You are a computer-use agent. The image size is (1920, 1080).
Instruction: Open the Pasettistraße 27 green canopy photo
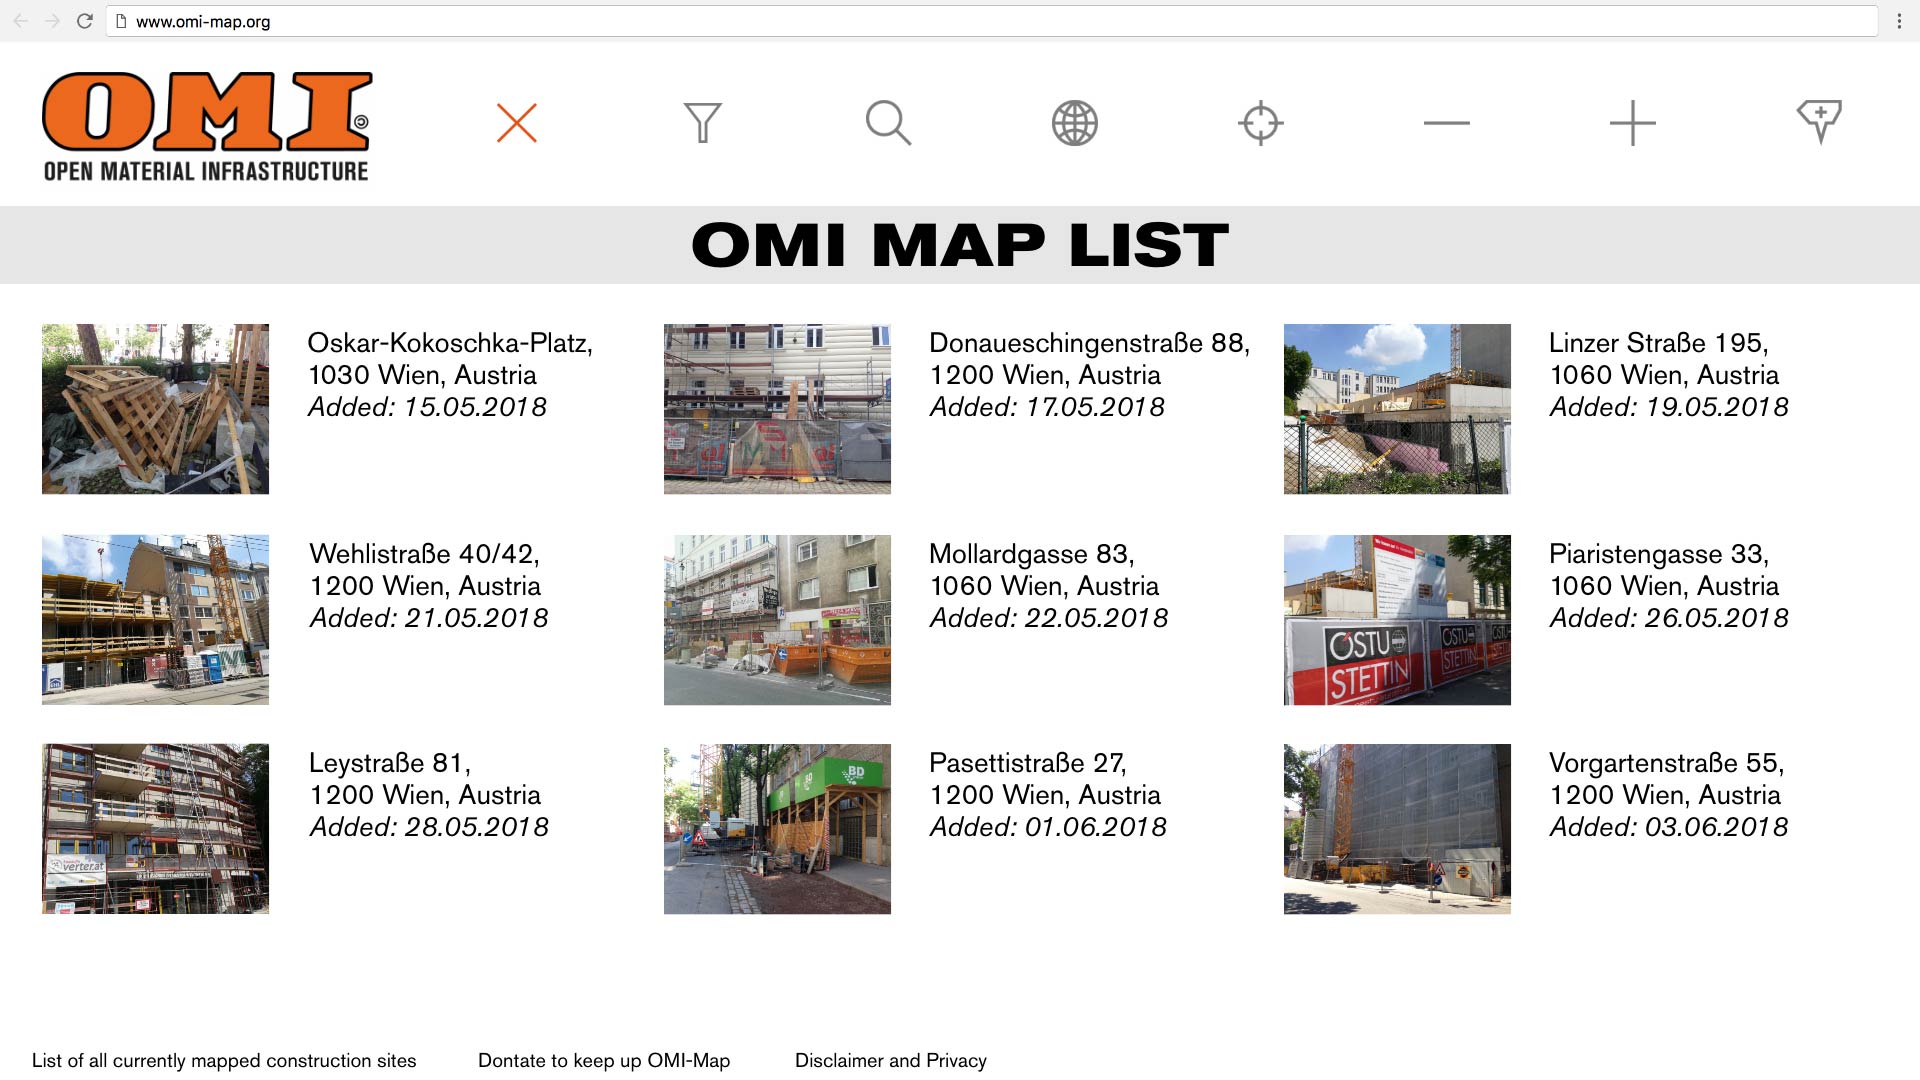tap(777, 828)
